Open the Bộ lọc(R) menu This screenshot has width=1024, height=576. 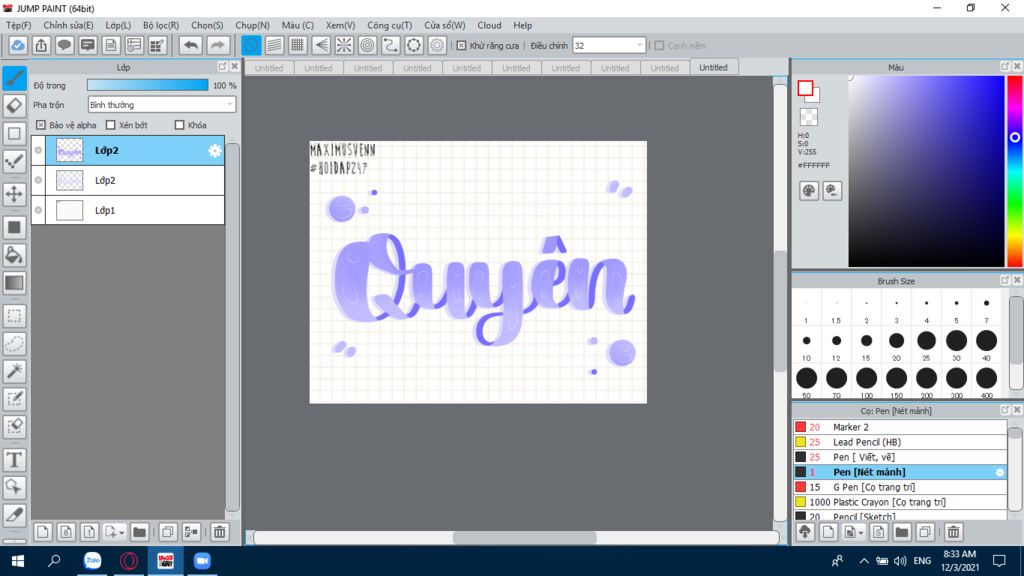click(161, 25)
